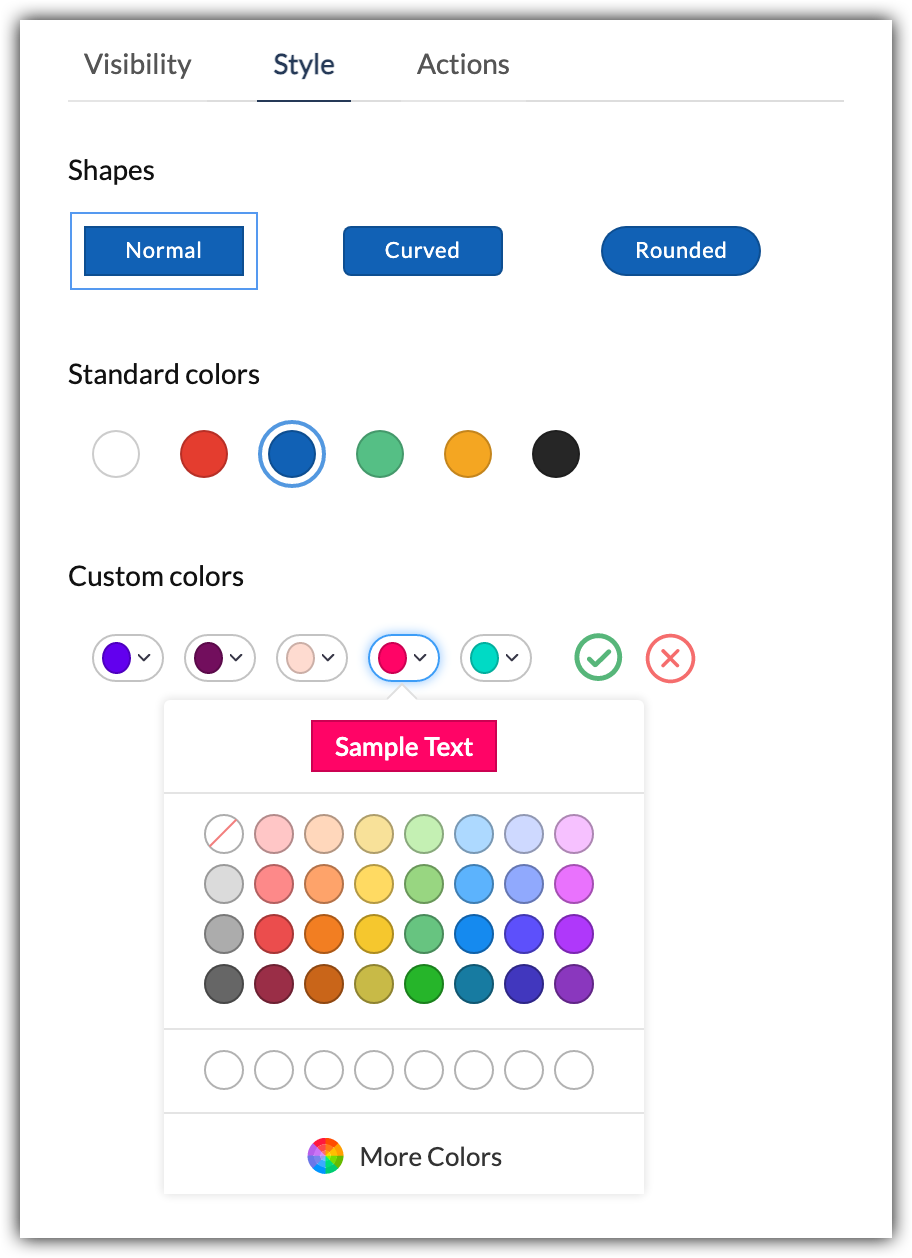The width and height of the screenshot is (912, 1258).
Task: Click the More Colors rainbow wheel icon
Action: click(x=325, y=1156)
